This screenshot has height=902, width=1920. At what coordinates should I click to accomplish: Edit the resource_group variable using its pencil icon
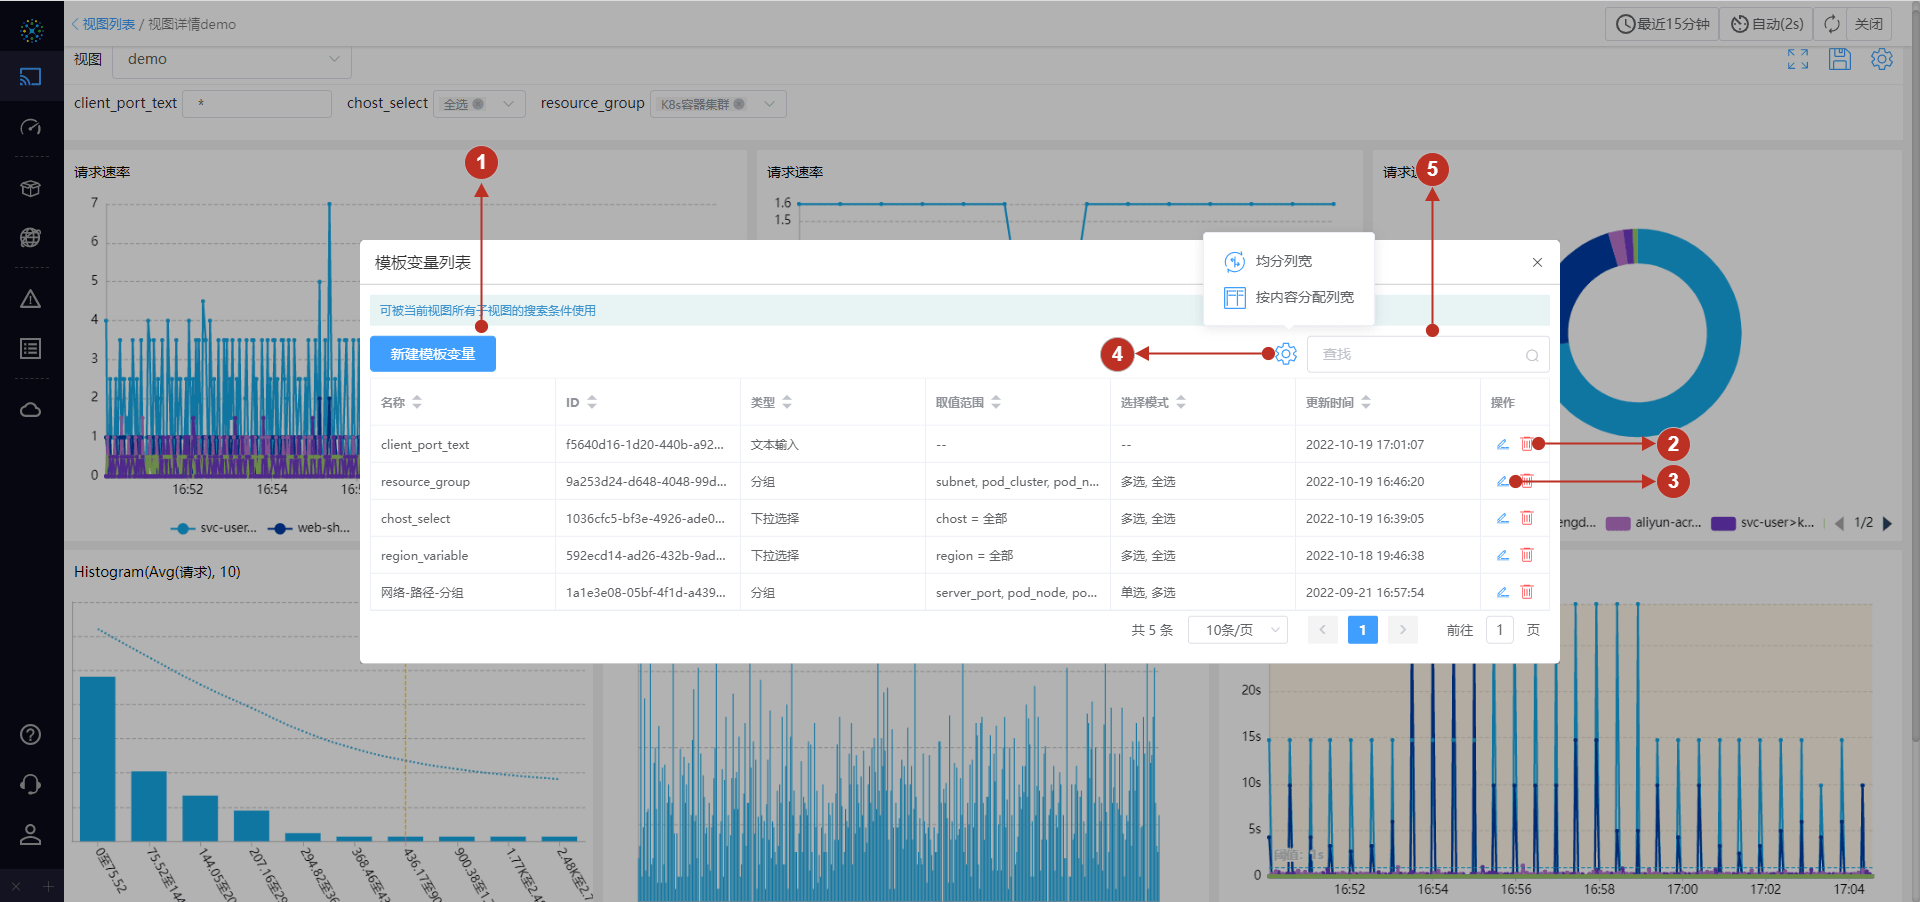coord(1502,481)
